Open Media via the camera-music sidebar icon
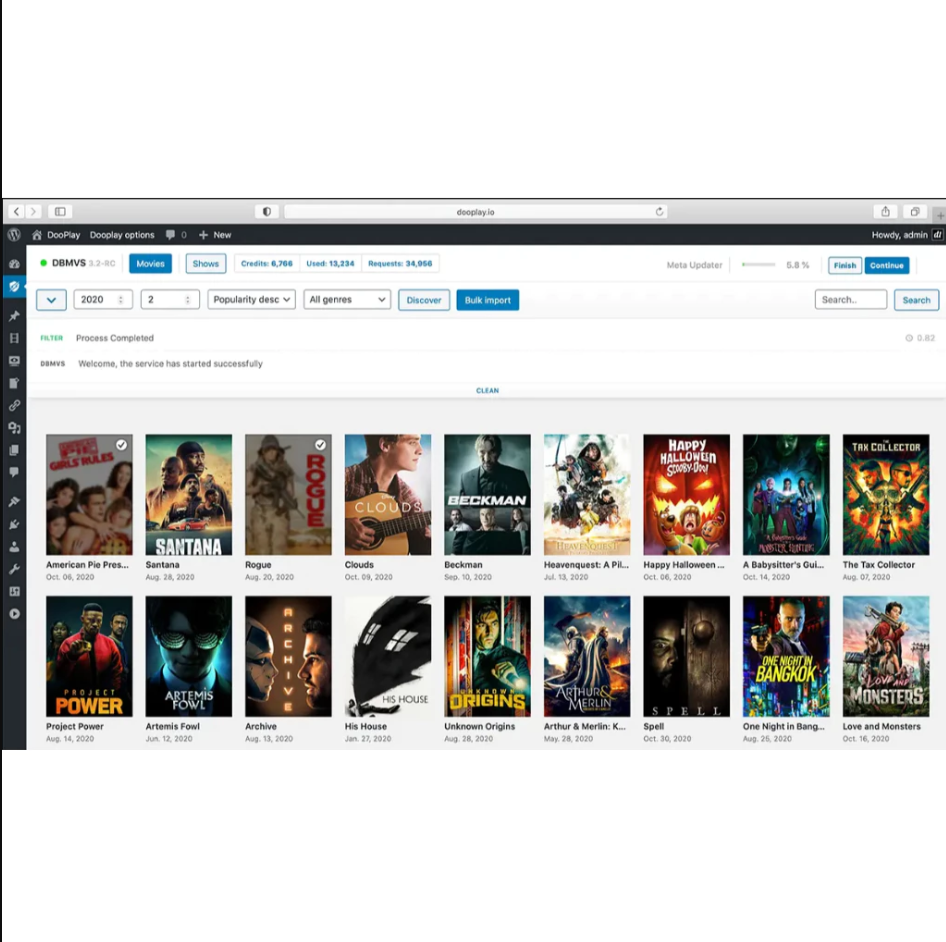Screen dimensions: 946x942 (14, 427)
